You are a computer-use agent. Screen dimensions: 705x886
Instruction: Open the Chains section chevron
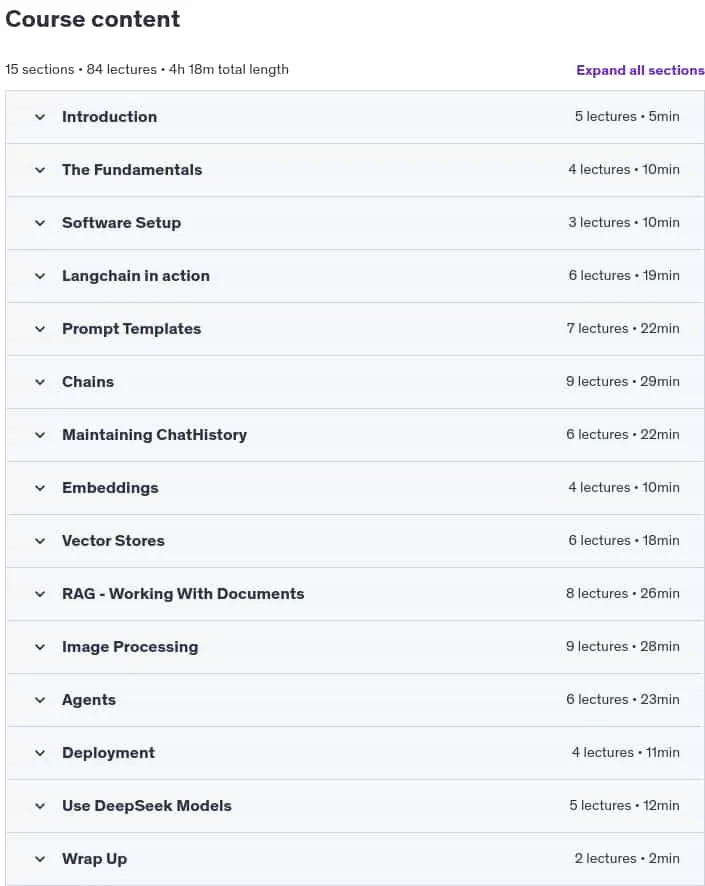point(40,382)
